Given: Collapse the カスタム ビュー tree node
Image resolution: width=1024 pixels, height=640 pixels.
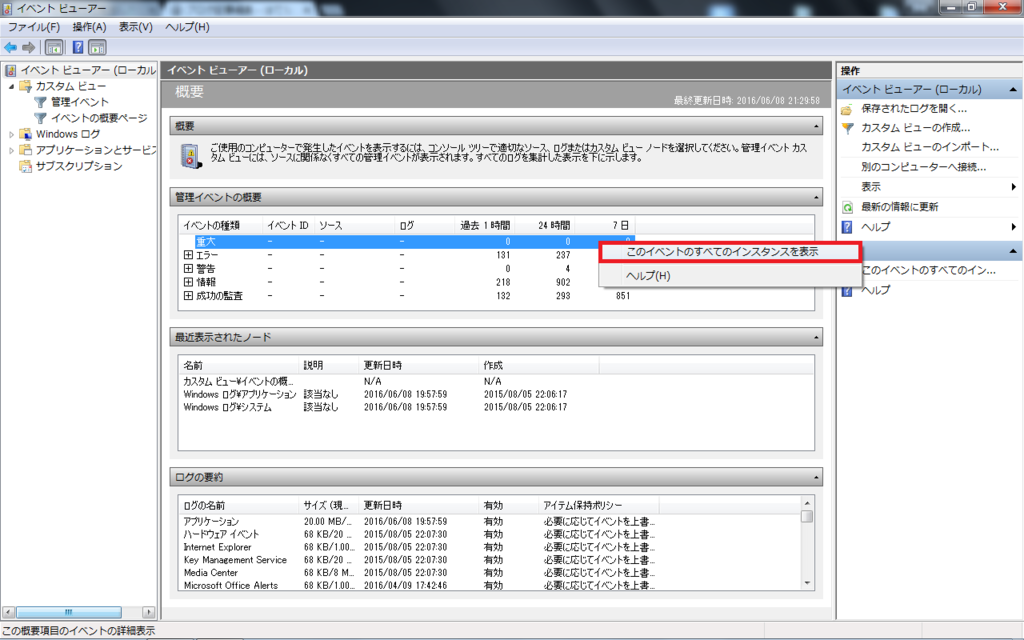Looking at the screenshot, I should tap(11, 86).
